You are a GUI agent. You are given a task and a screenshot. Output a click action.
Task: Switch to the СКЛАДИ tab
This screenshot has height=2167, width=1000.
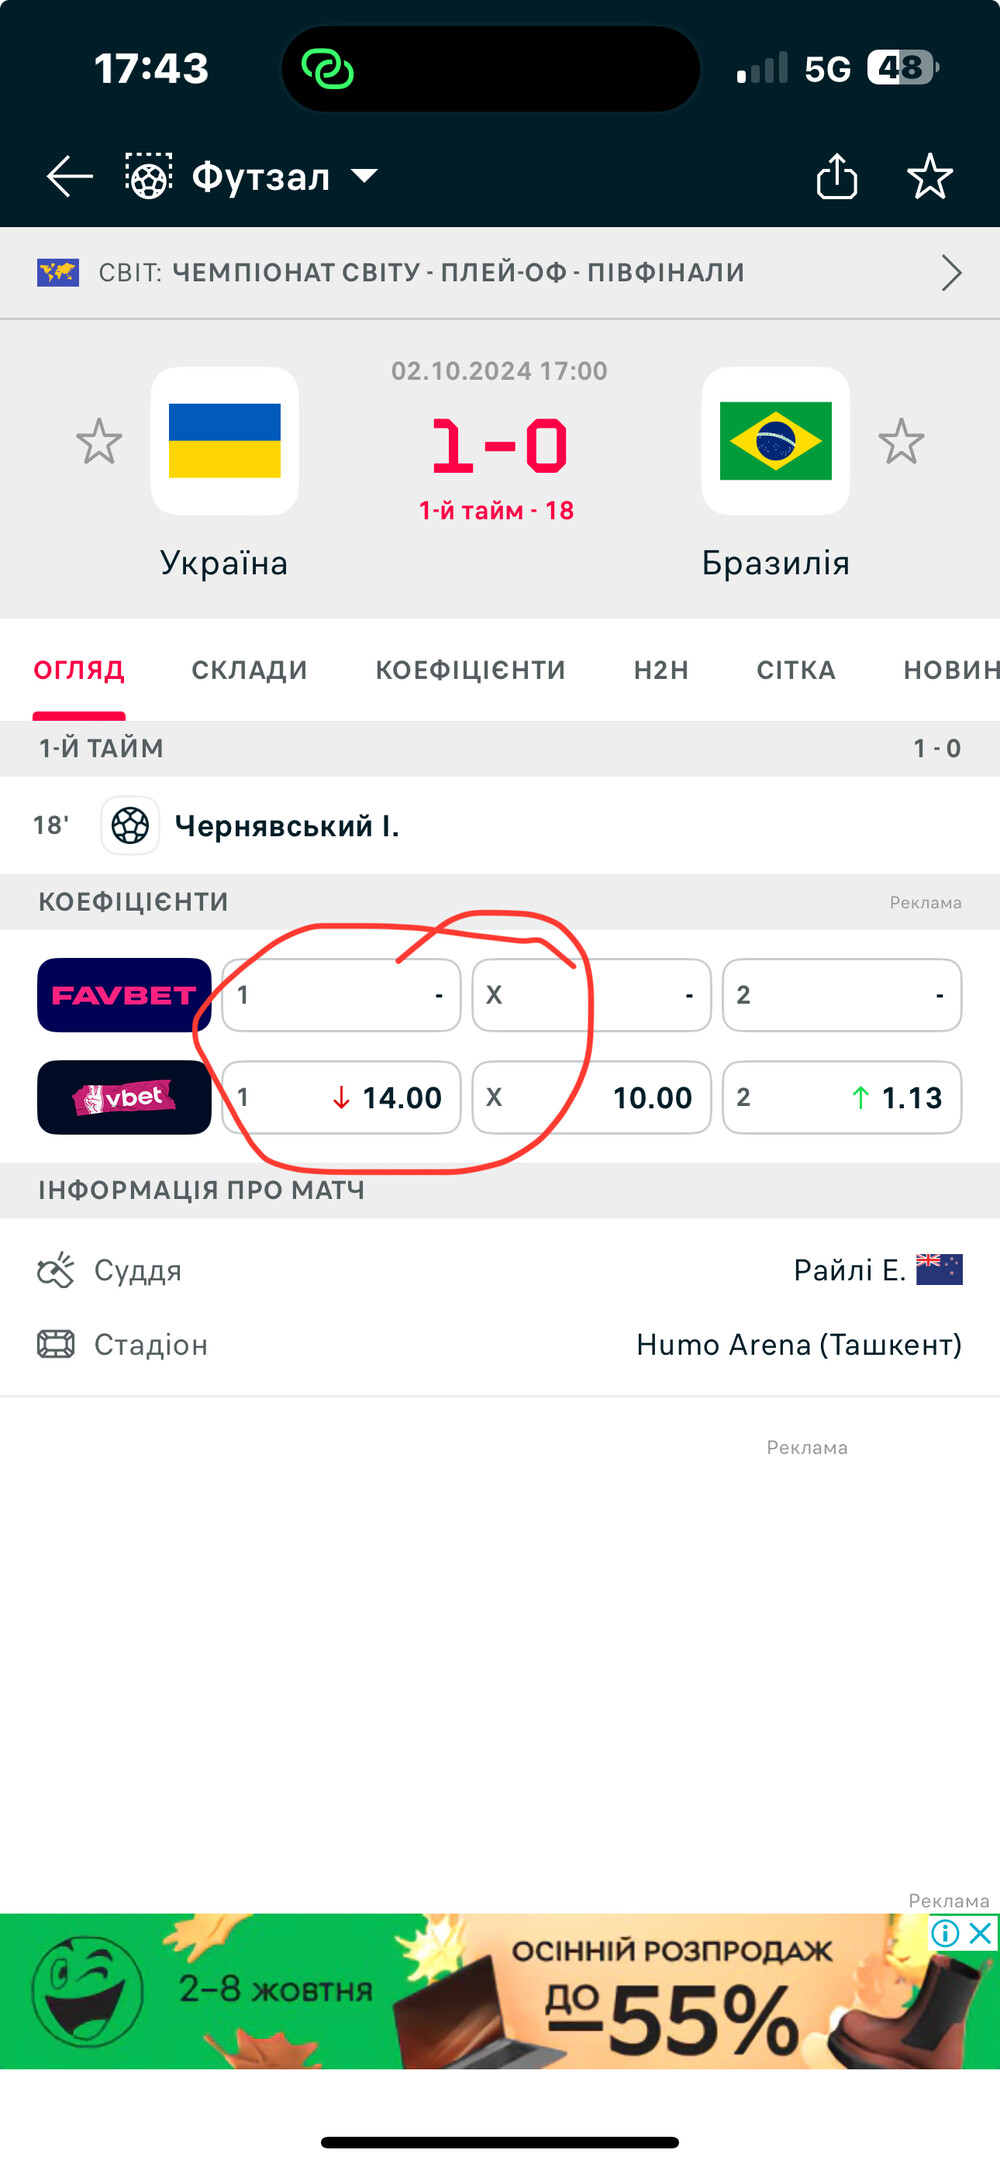coord(249,670)
